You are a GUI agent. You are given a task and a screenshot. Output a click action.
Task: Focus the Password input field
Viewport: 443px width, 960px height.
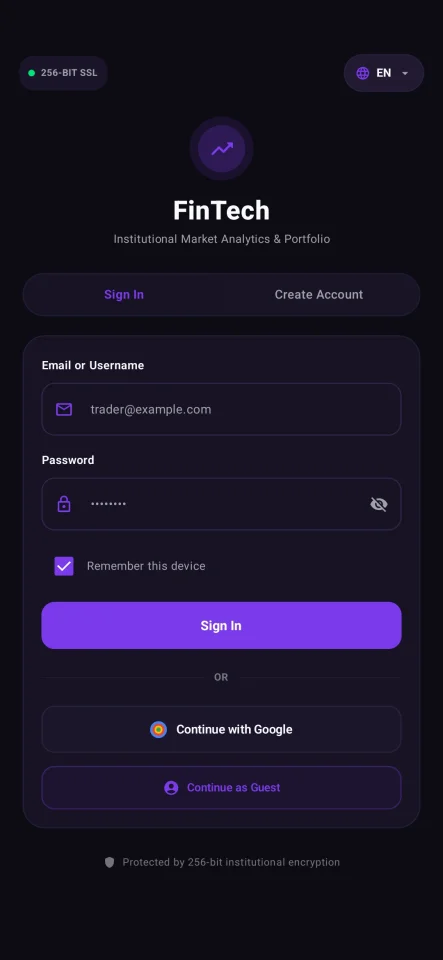[x=222, y=504]
